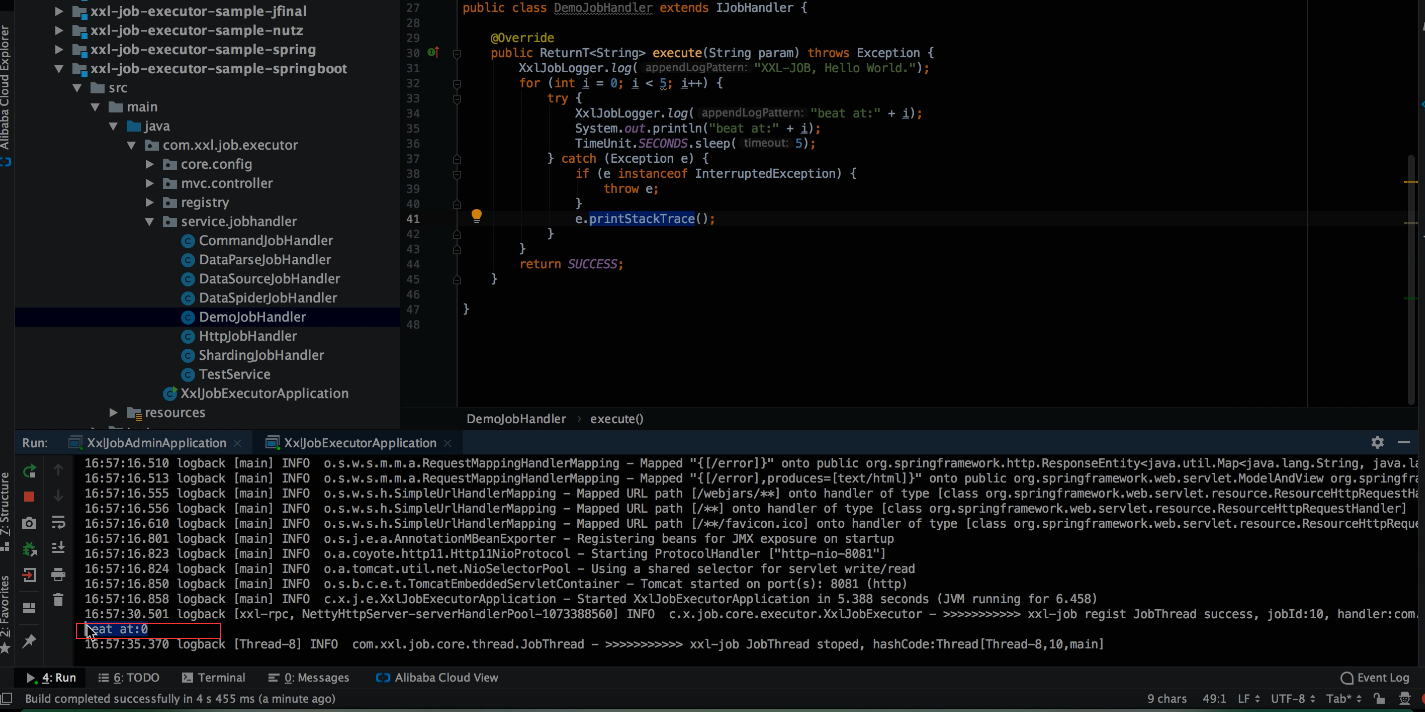Open Run panel settings gear
This screenshot has width=1425, height=712.
tap(1377, 442)
